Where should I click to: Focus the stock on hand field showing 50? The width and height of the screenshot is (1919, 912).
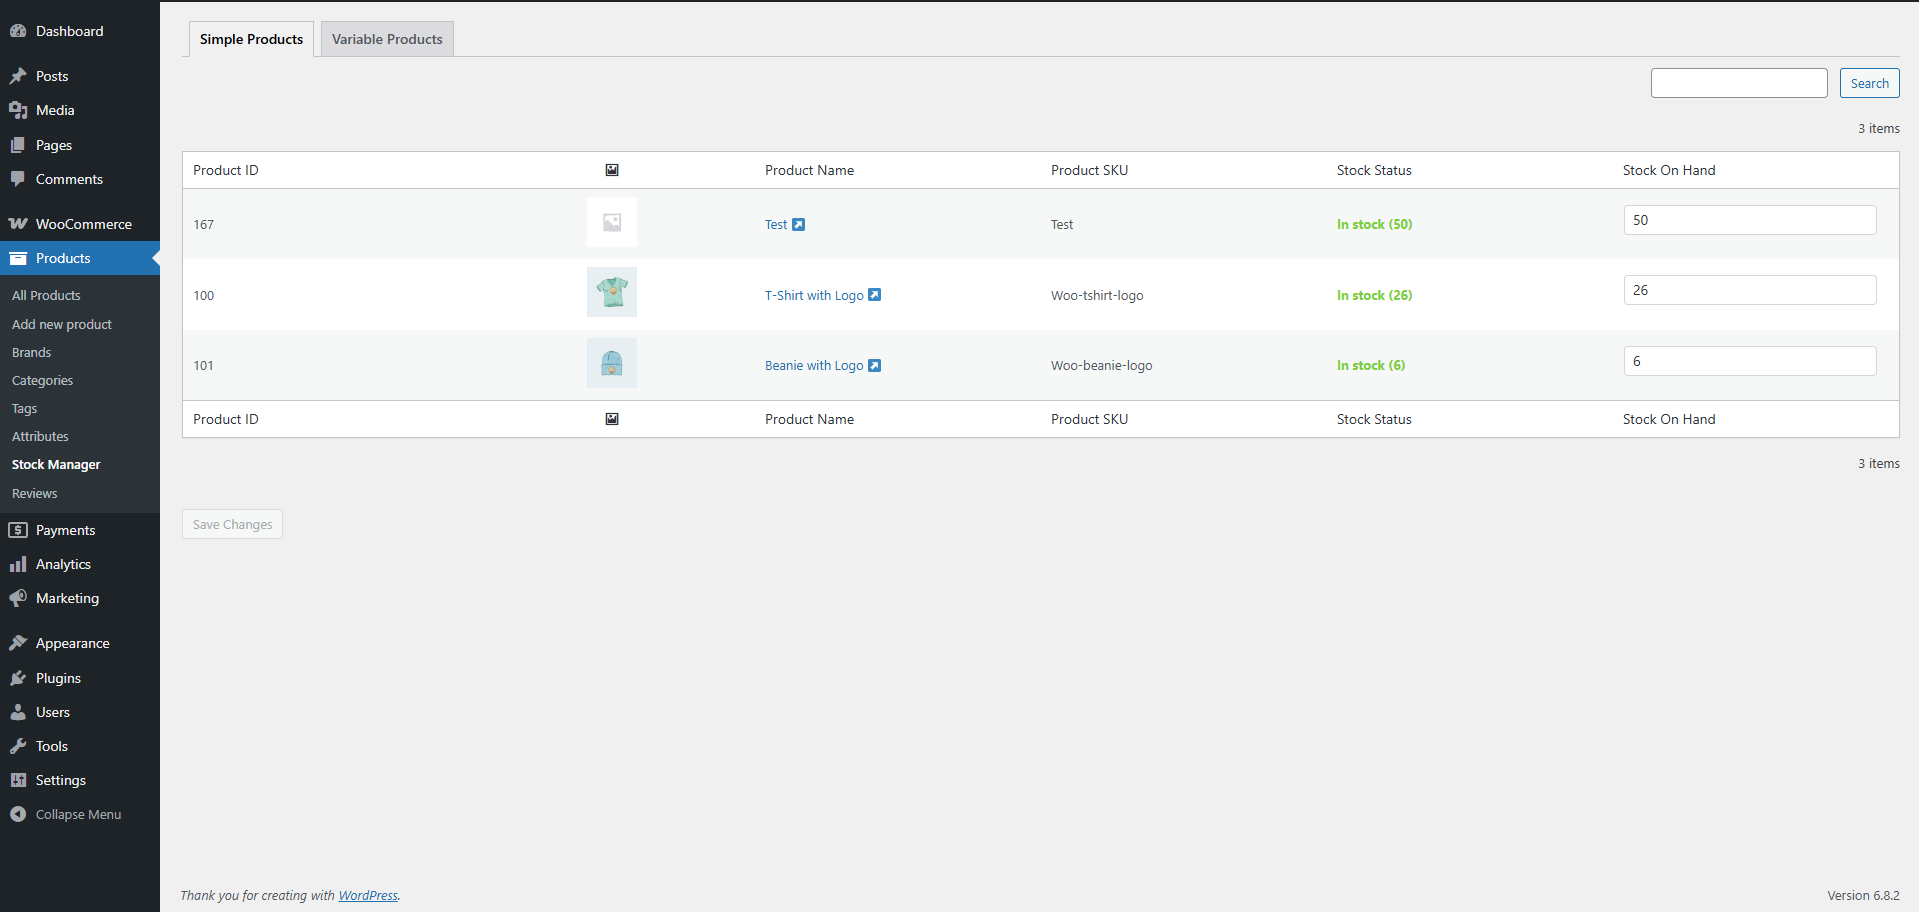coord(1749,220)
